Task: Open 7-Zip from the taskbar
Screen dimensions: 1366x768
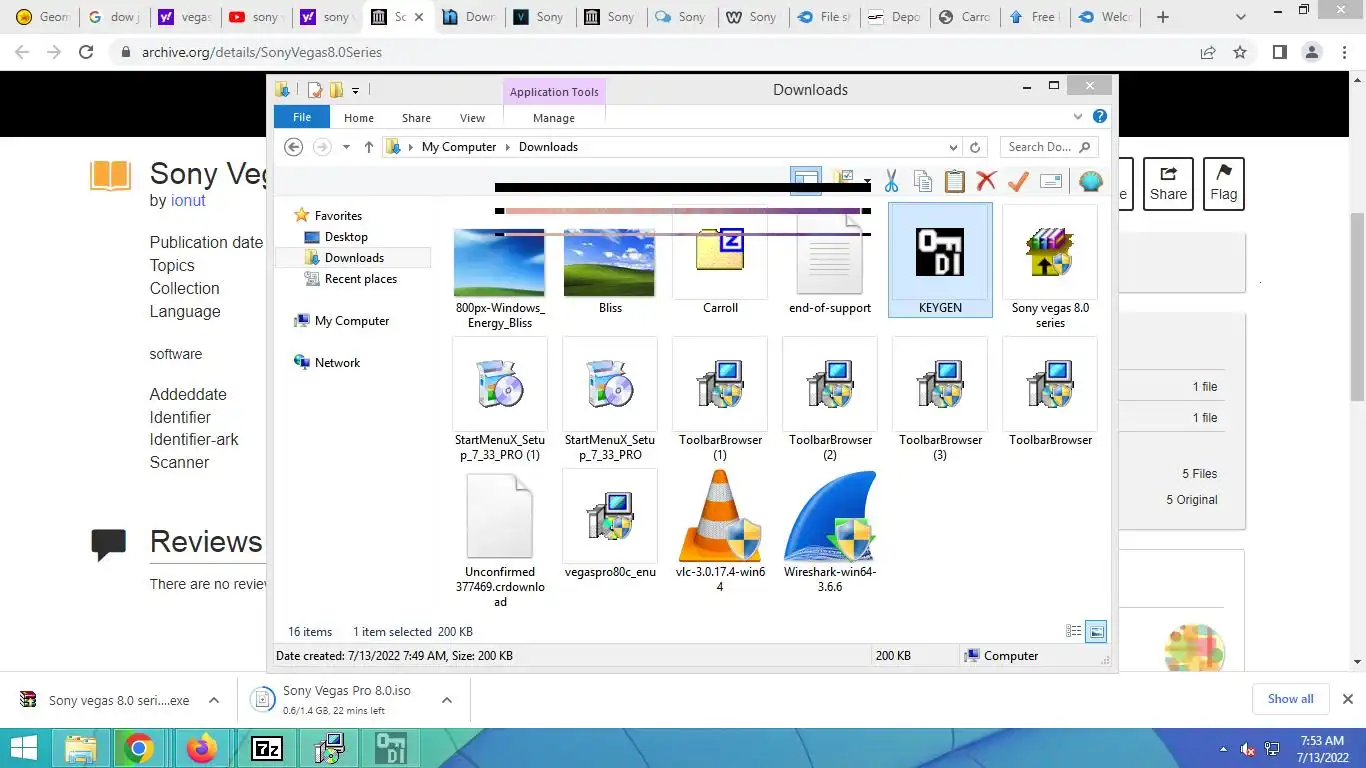Action: pos(267,748)
